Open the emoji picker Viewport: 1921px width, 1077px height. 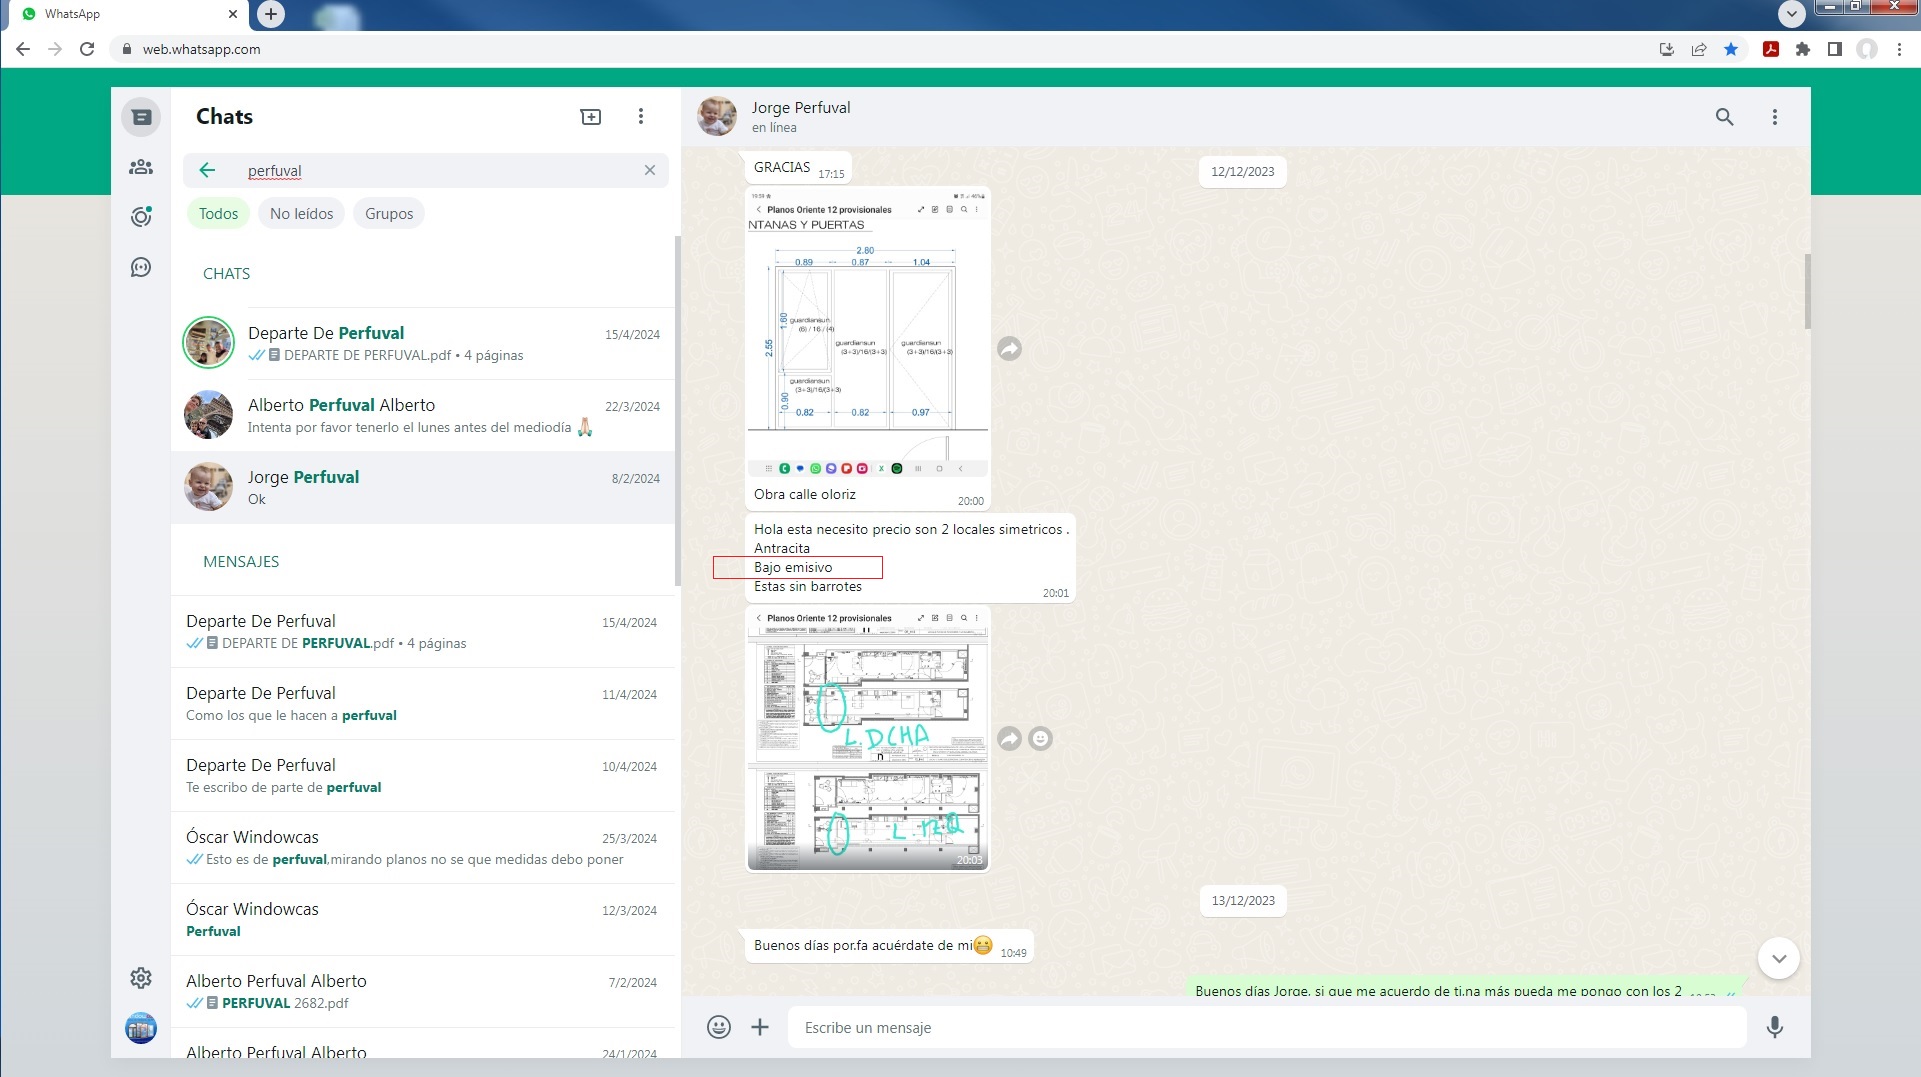click(718, 1027)
